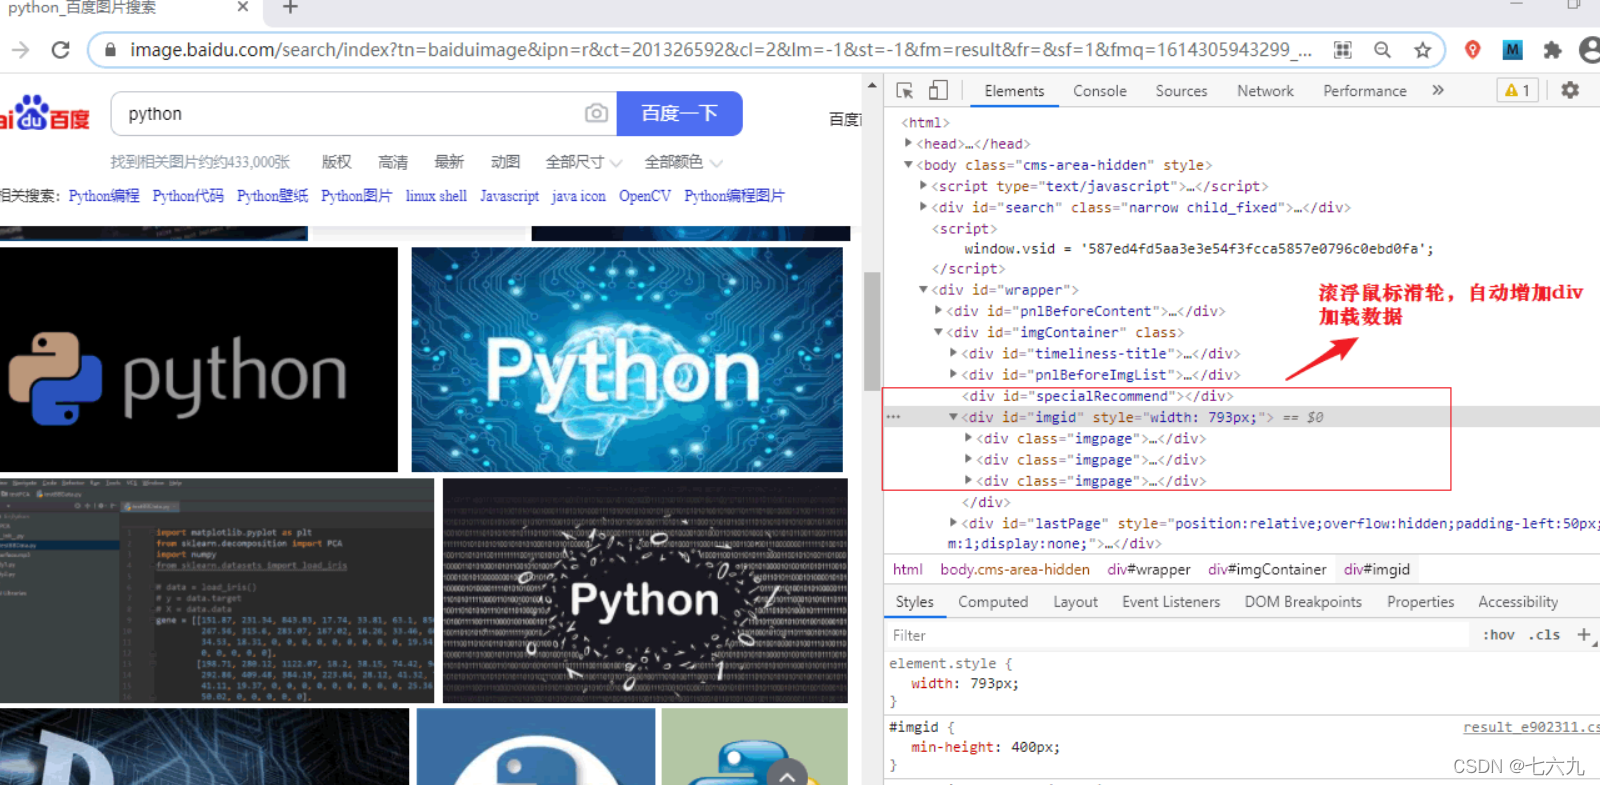Expand the div id=search node

(923, 206)
